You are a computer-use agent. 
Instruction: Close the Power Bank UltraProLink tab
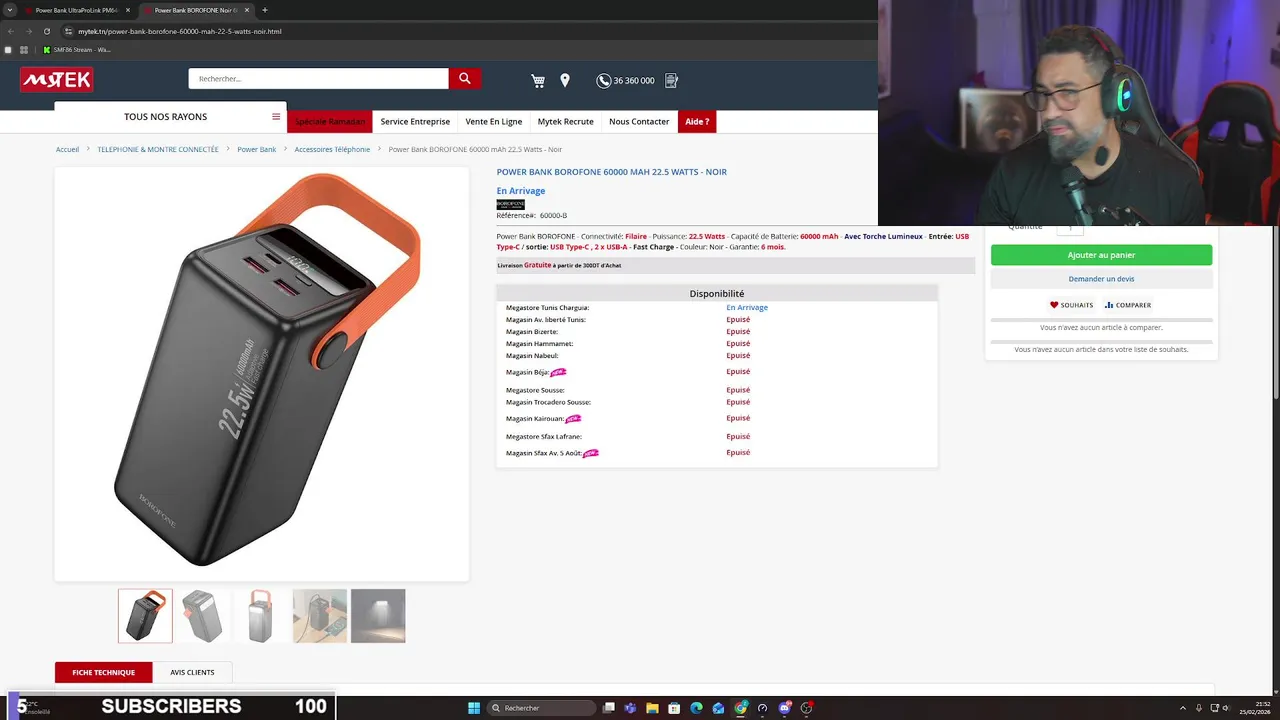pyautogui.click(x=128, y=10)
